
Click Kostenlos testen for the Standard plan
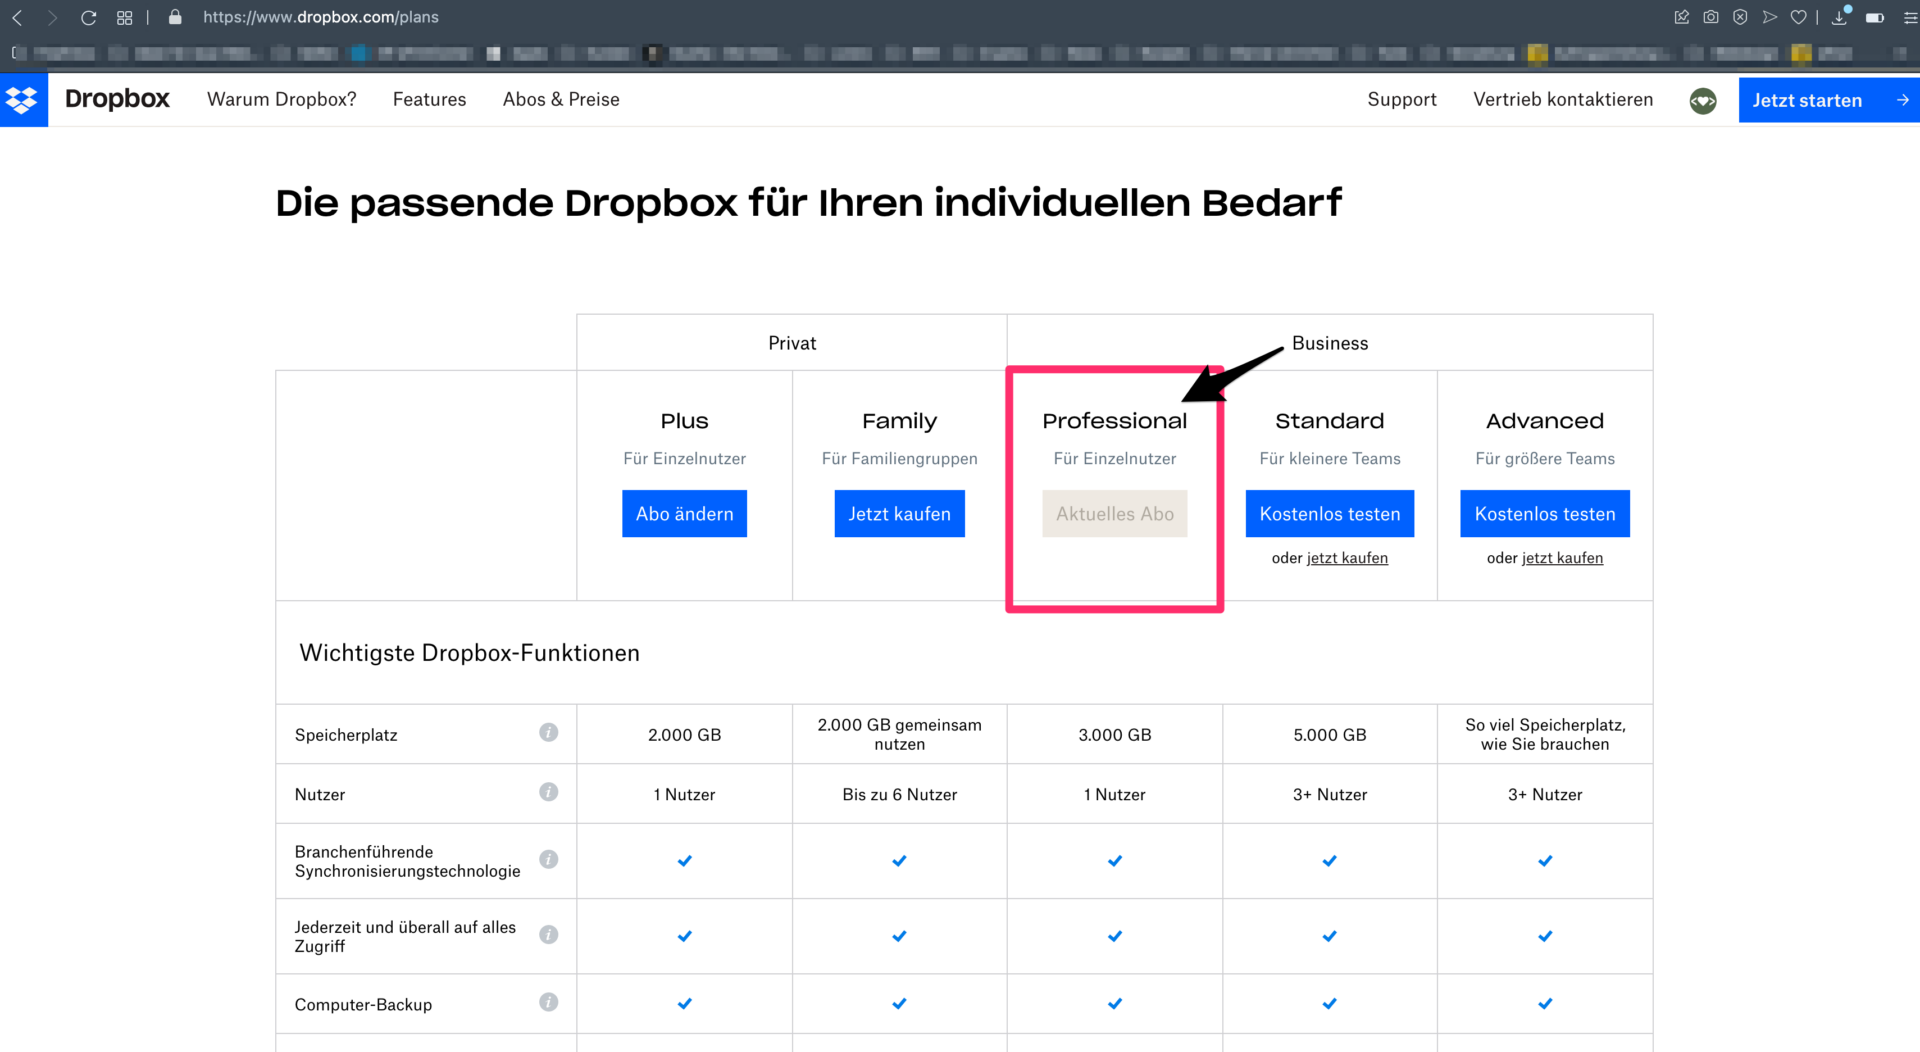pyautogui.click(x=1329, y=513)
